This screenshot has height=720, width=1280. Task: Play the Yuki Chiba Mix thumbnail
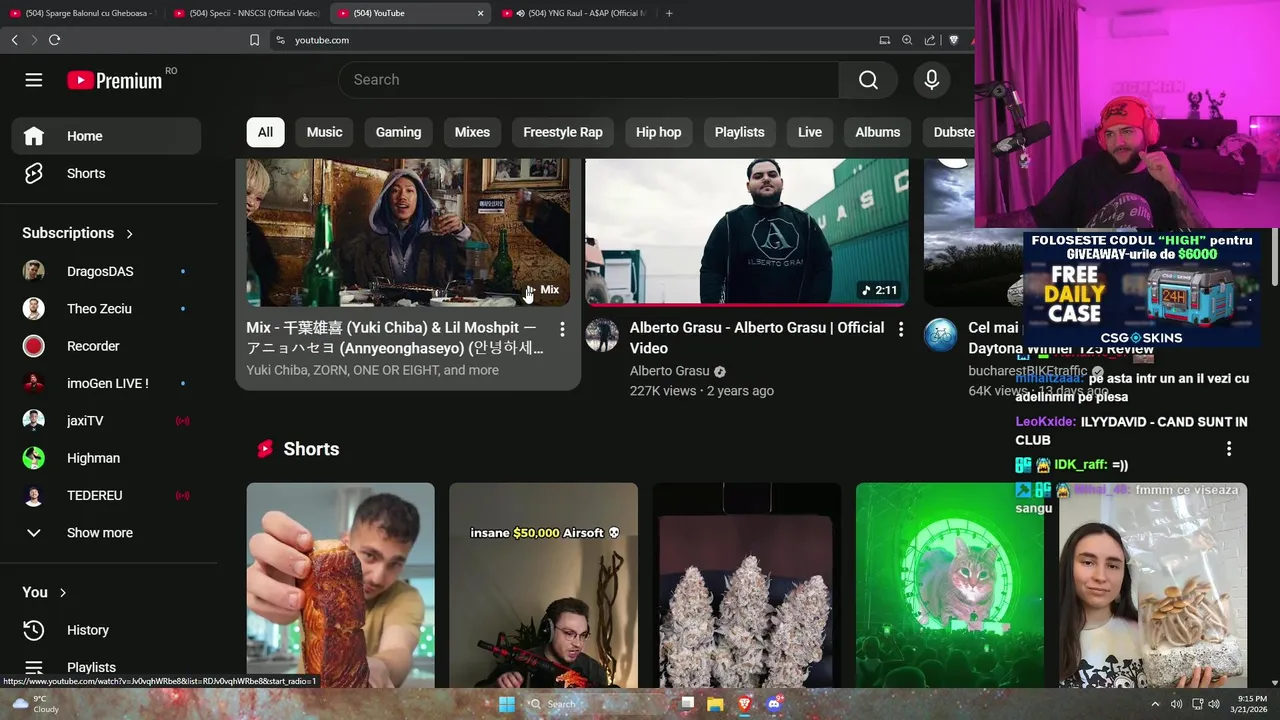click(408, 232)
